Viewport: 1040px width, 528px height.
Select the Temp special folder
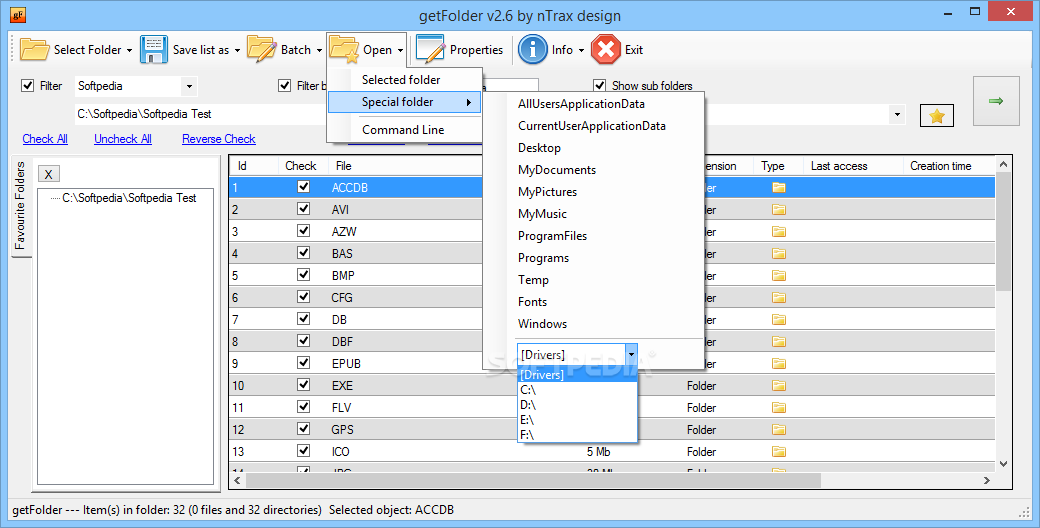(x=533, y=280)
